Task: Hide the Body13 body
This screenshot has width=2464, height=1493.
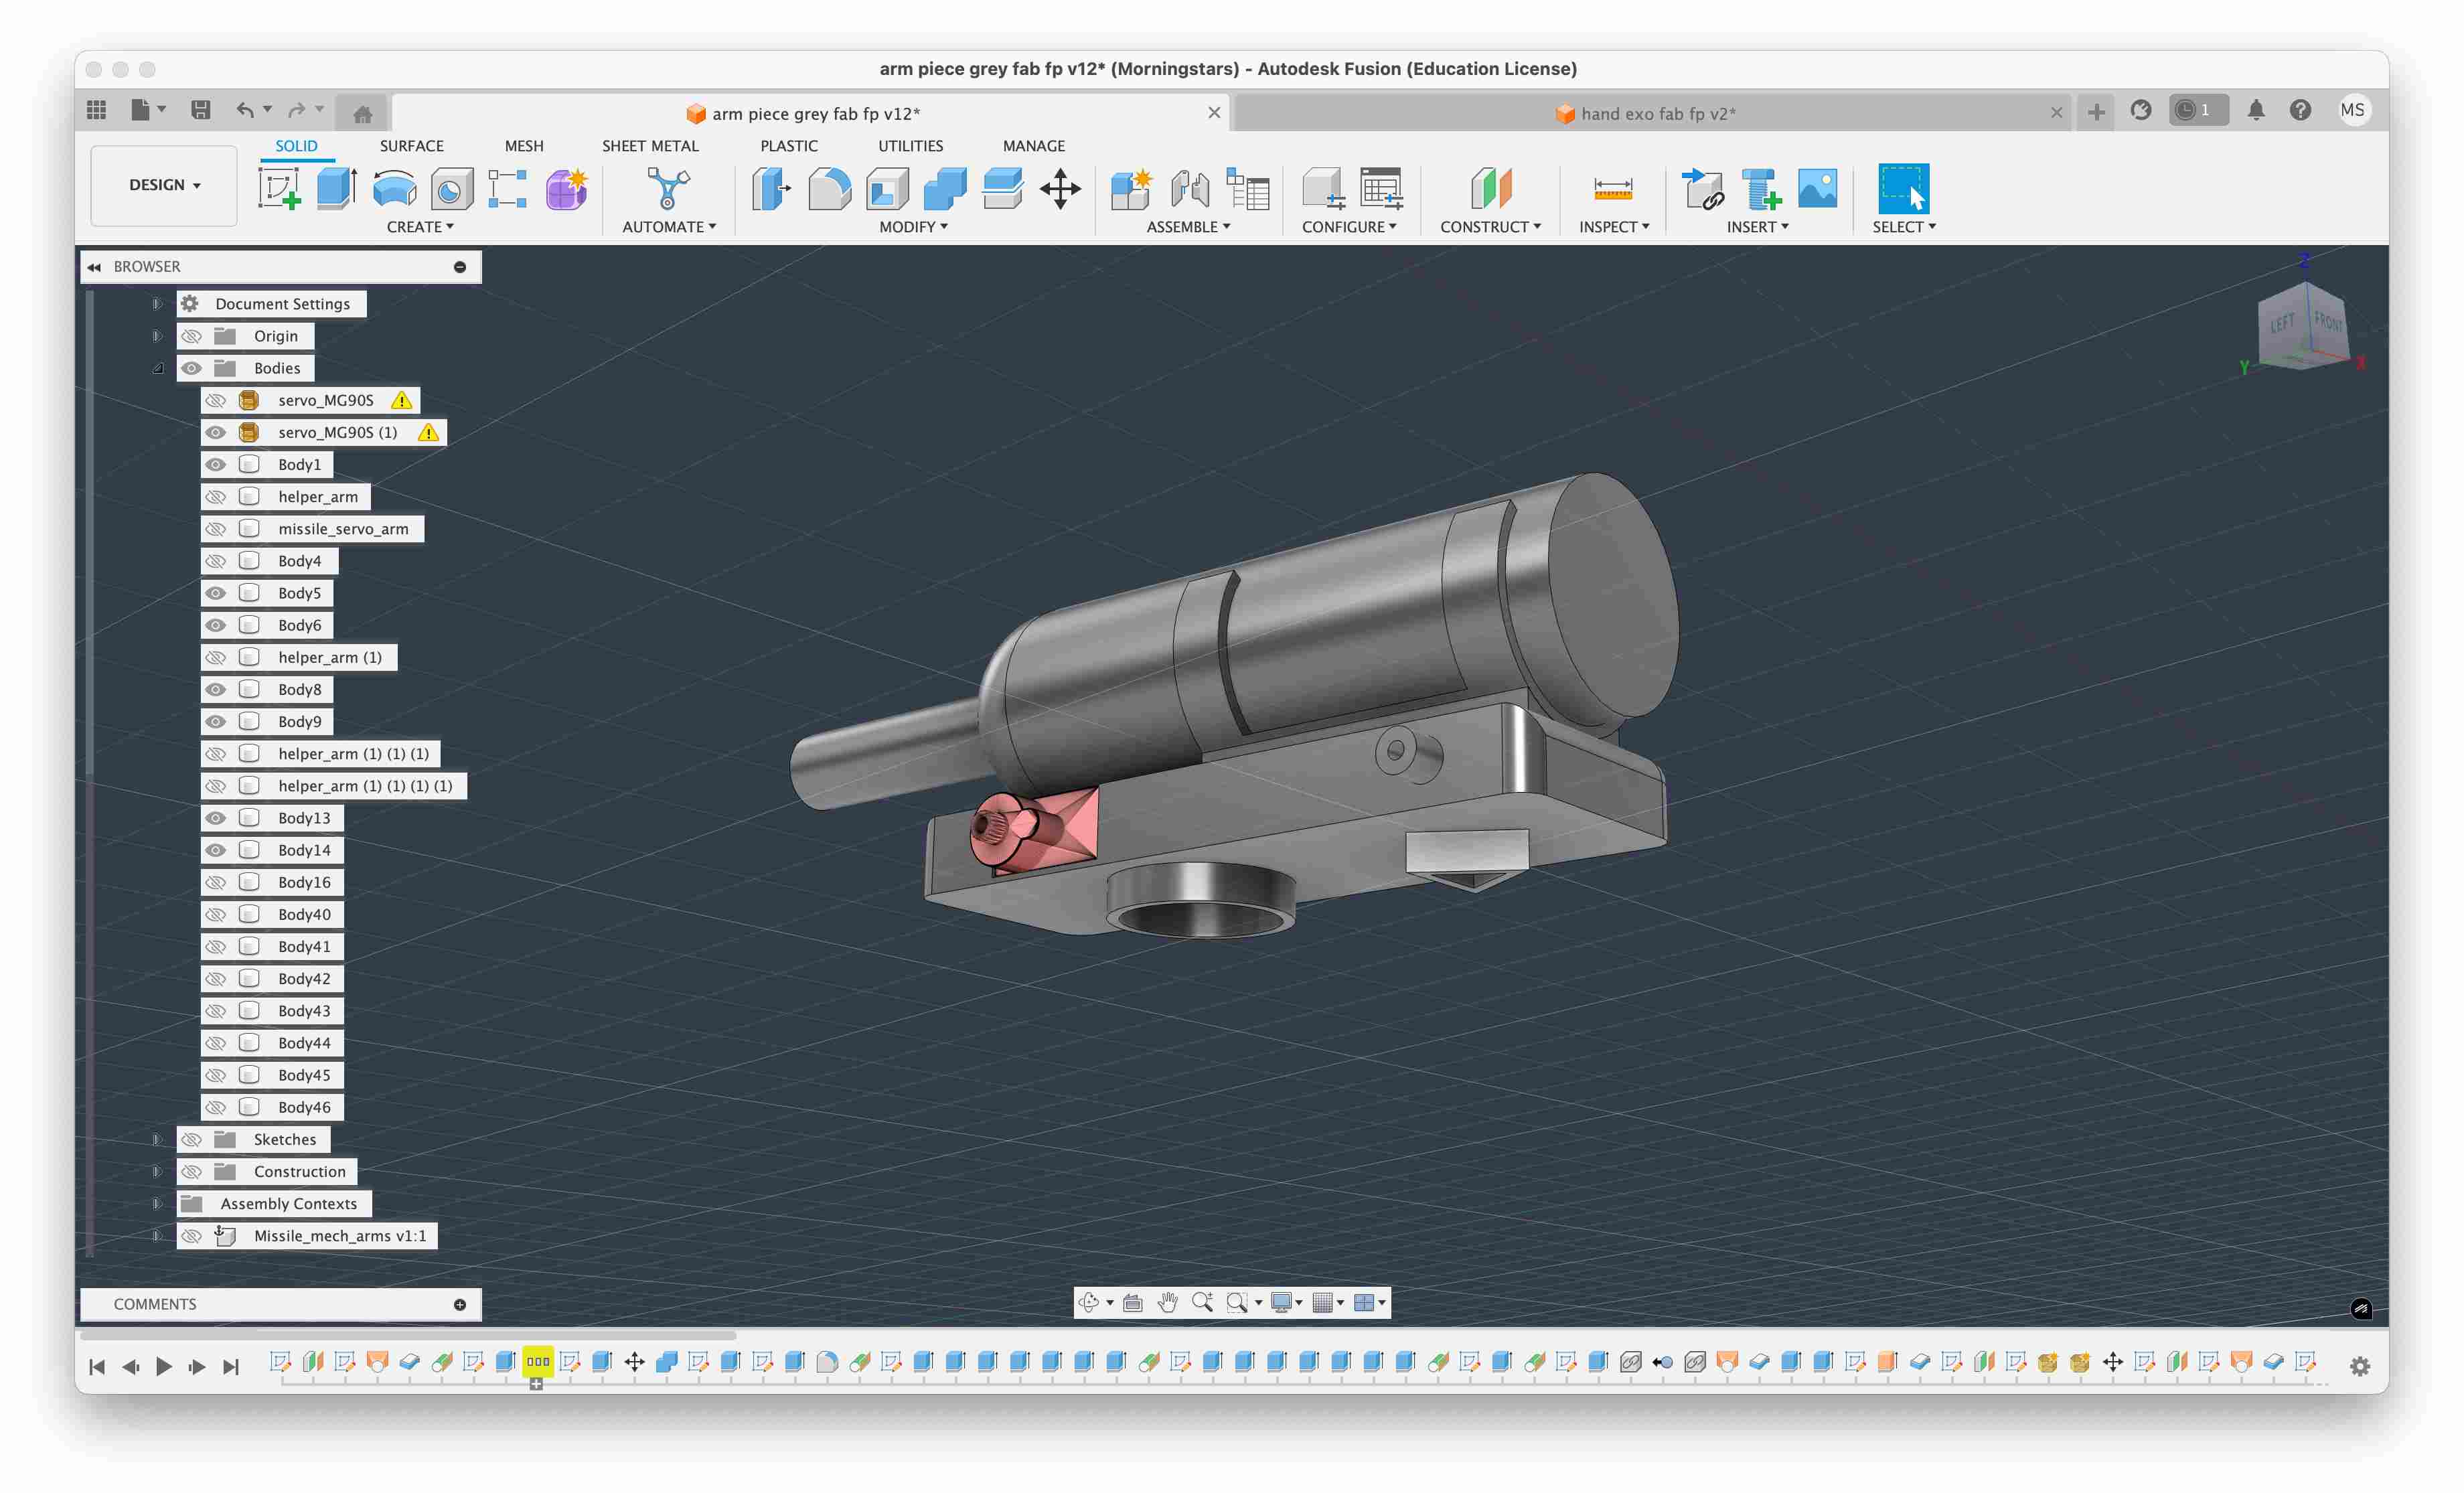Action: [215, 818]
